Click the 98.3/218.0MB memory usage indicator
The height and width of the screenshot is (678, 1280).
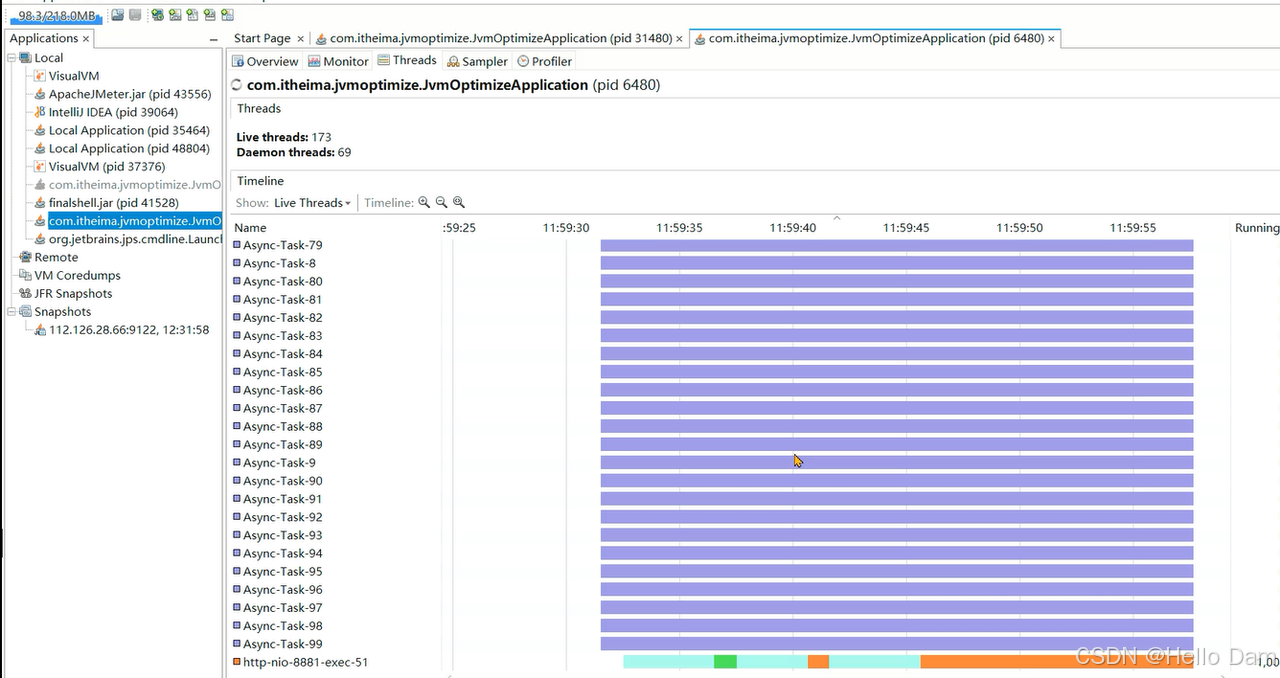[x=55, y=15]
